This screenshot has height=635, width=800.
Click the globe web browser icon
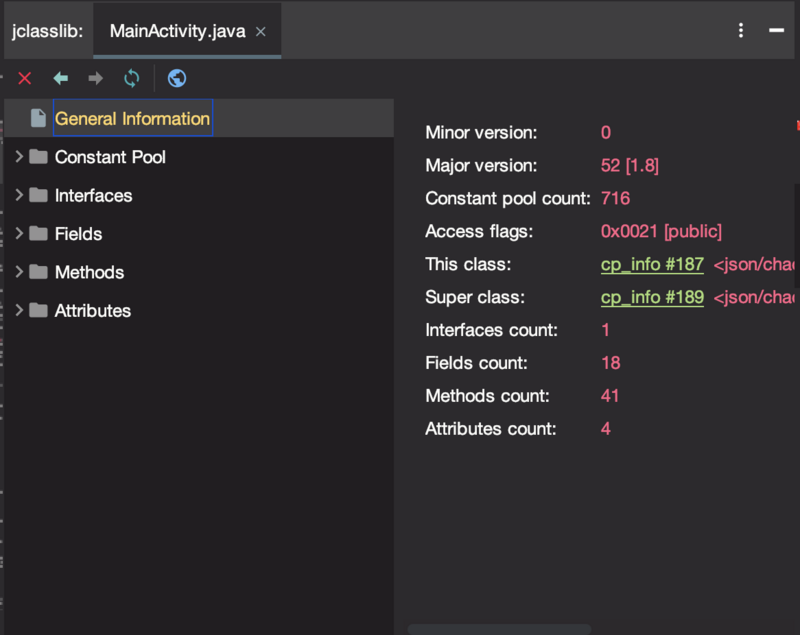point(177,78)
